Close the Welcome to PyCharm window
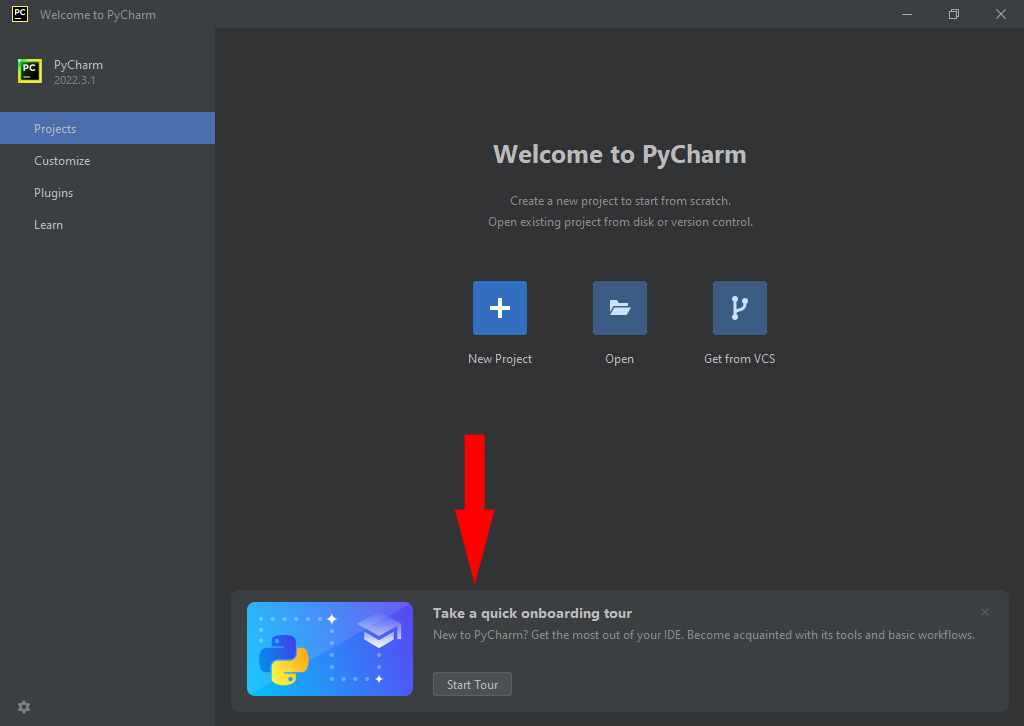Screen dimensions: 1024x726 coord(1001,14)
